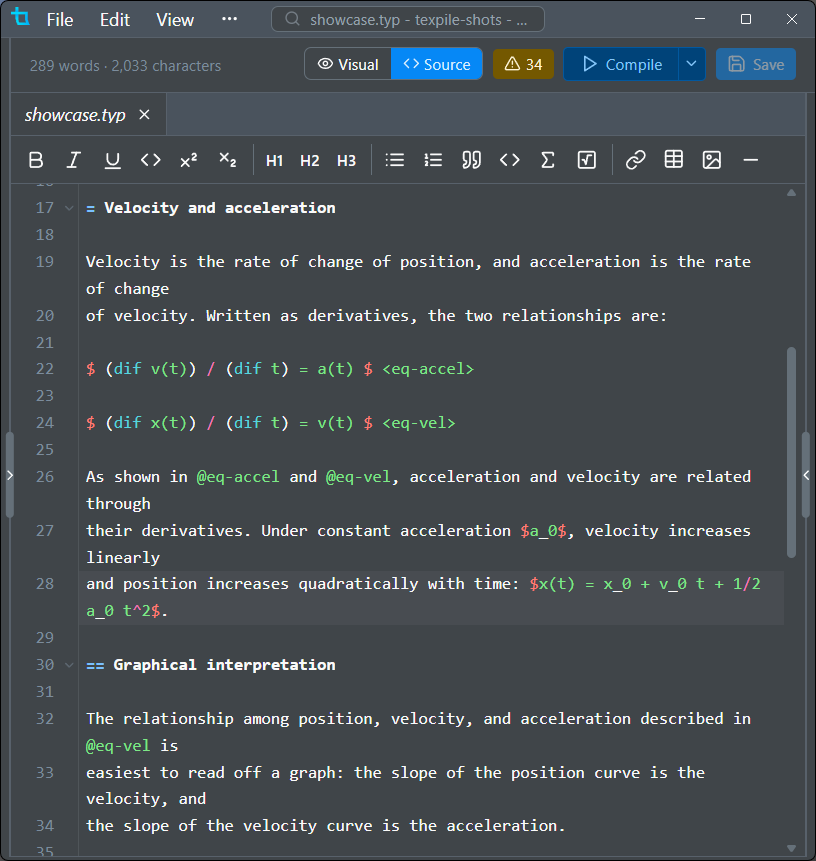Expand the right side panel
This screenshot has width=816, height=861.
(806, 475)
